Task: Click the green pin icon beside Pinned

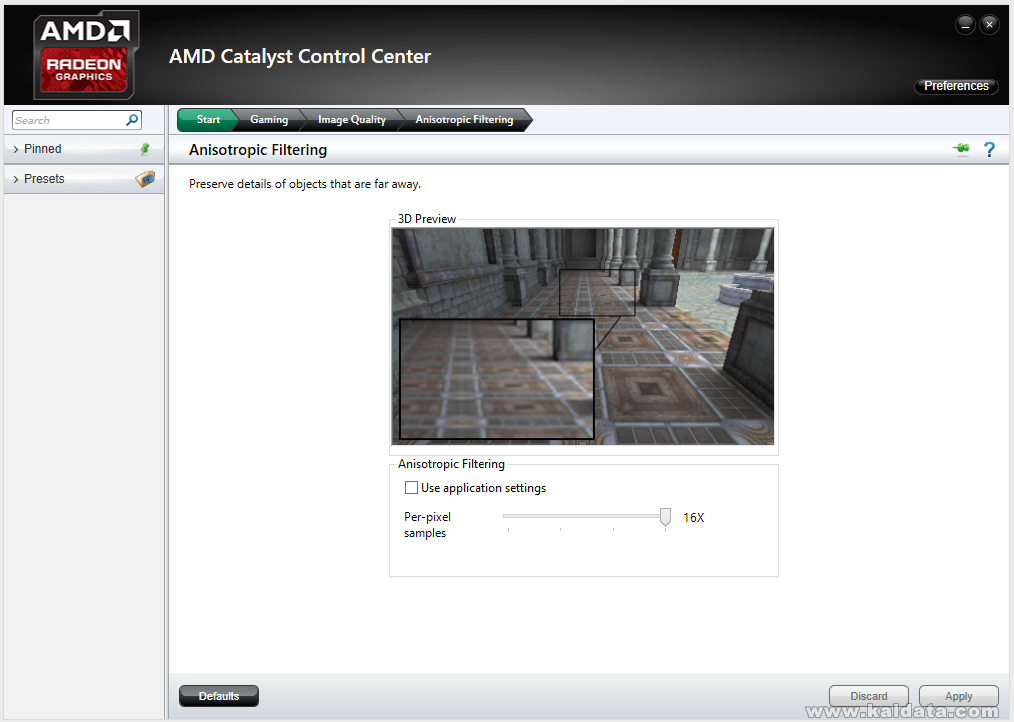Action: click(145, 149)
